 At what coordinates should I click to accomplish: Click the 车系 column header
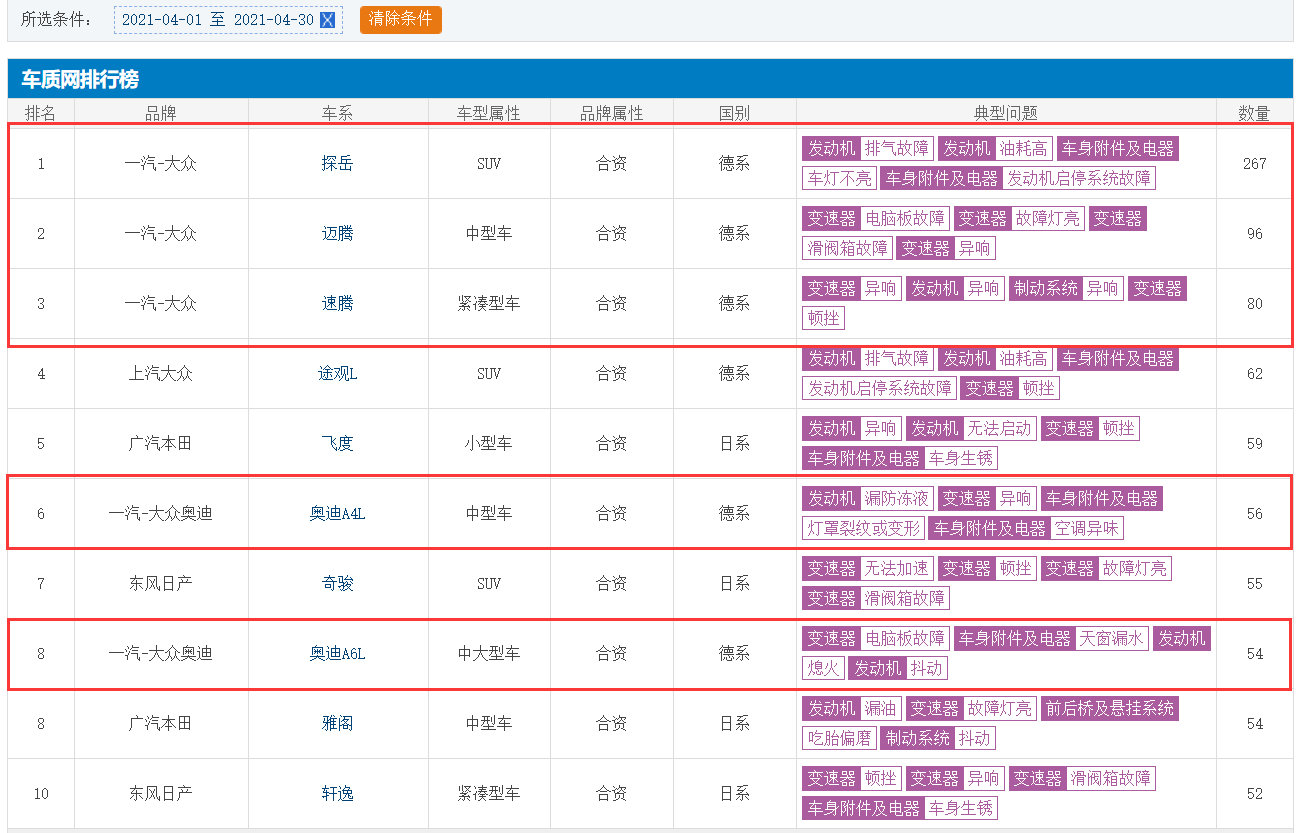[338, 113]
